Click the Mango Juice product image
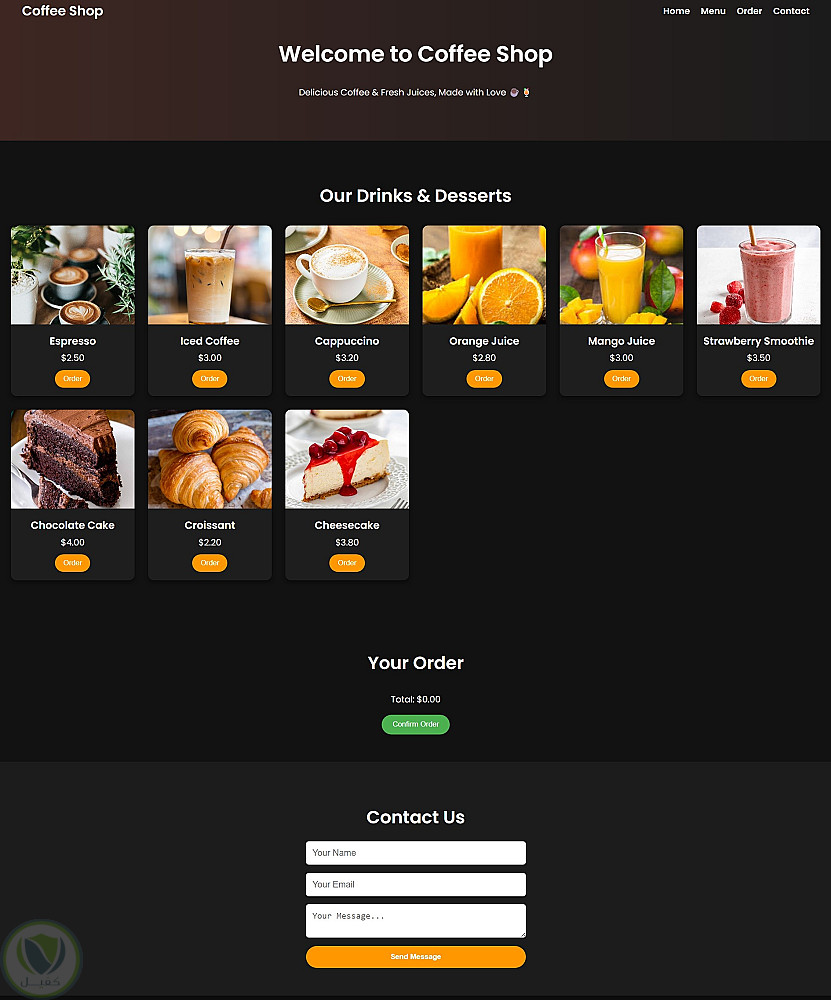Viewport: 831px width, 1000px height. click(x=621, y=275)
